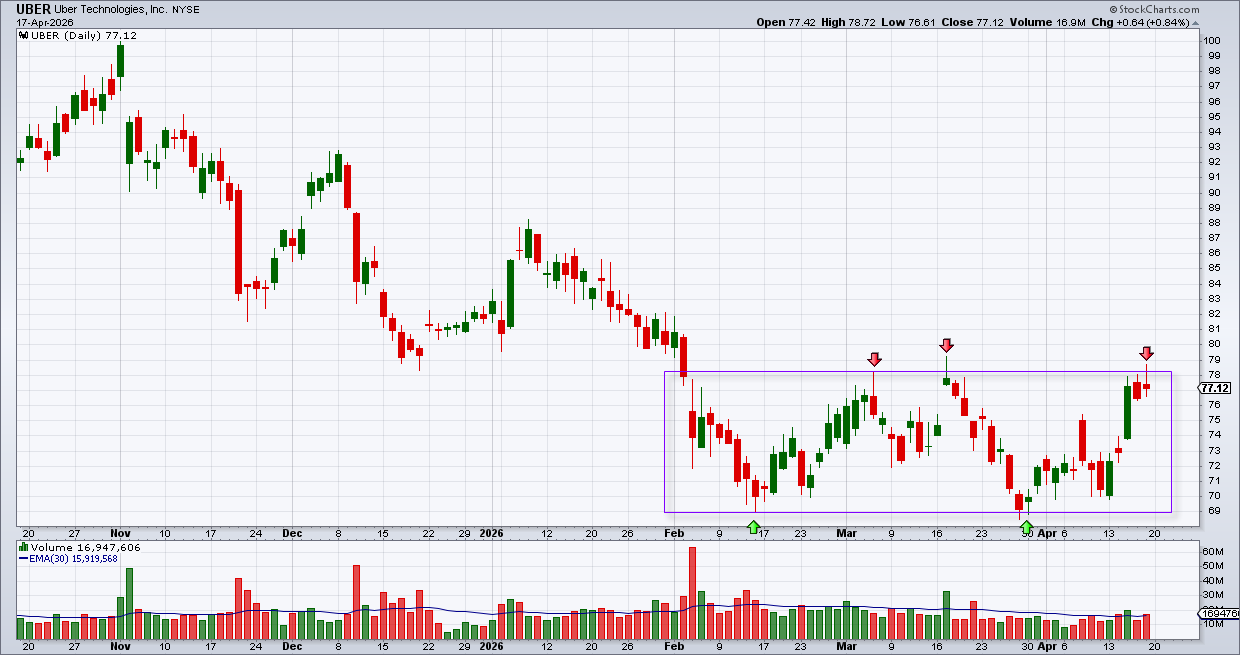Screen dimensions: 1240x655
Task: Click the Nov label on price chart date axis
Action: coord(120,533)
